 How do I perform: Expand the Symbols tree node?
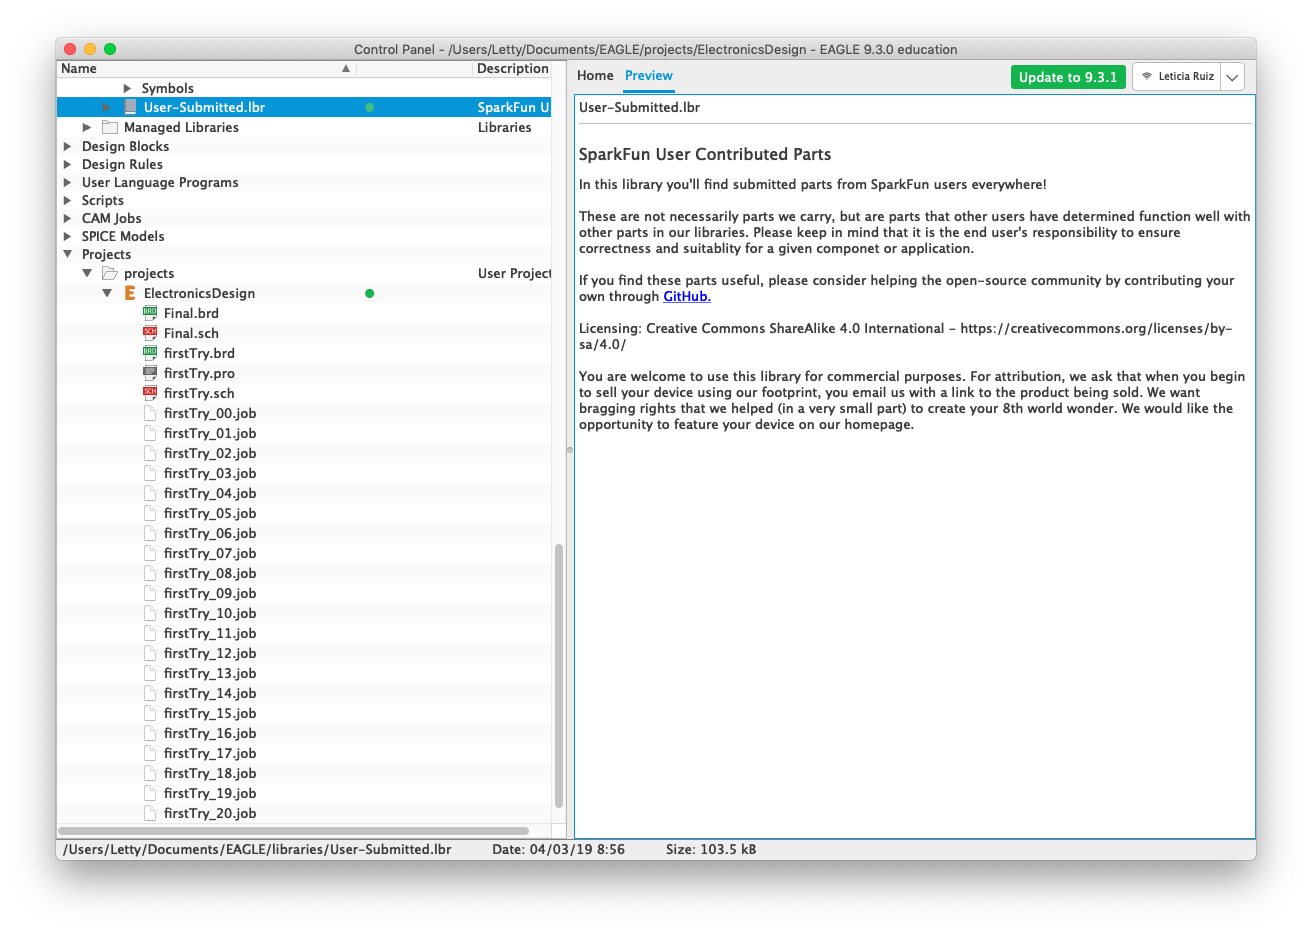coord(127,88)
